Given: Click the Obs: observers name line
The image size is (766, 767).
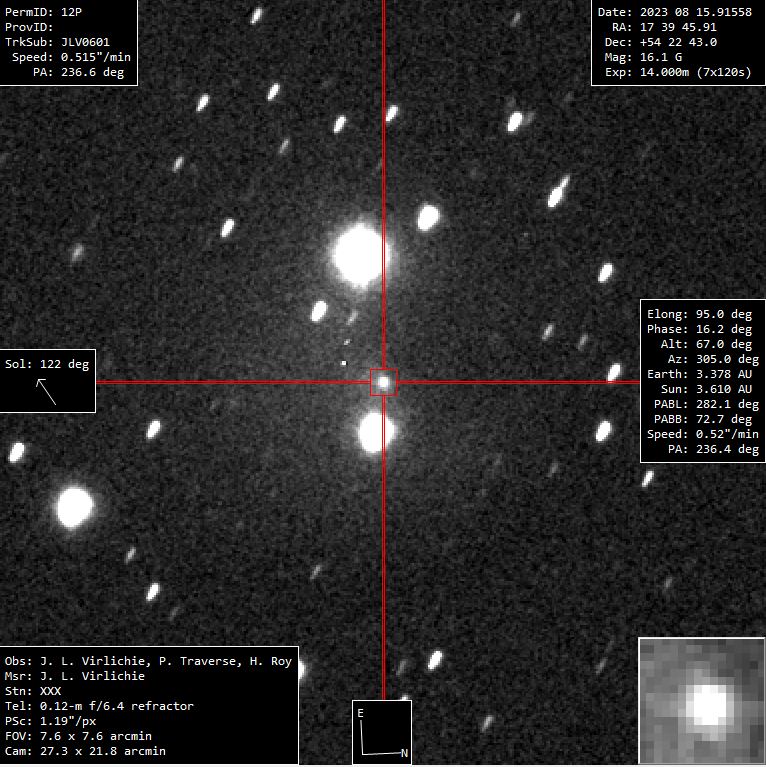Looking at the screenshot, I should click(x=148, y=661).
